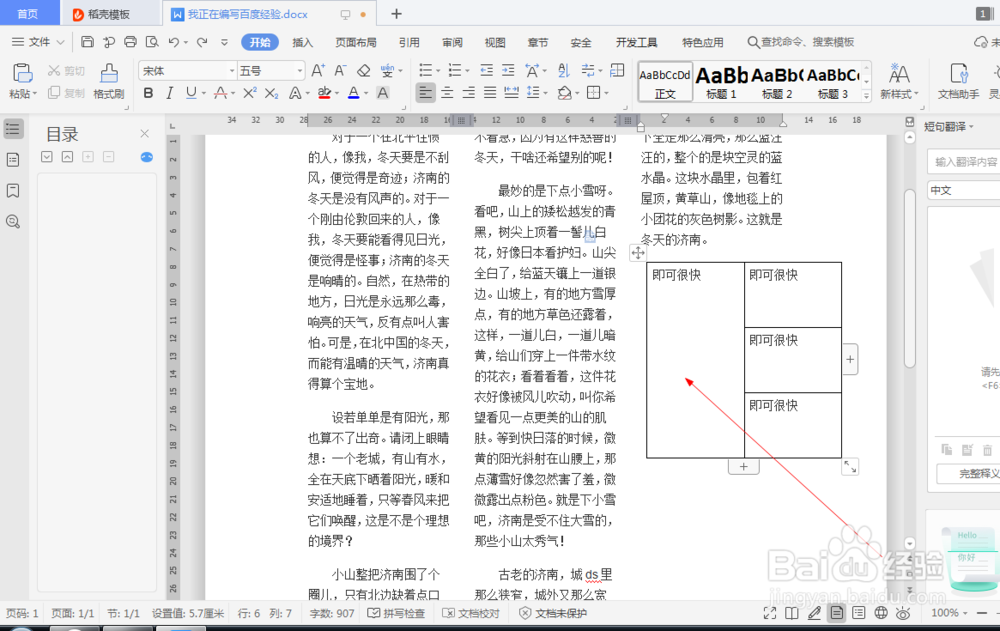Expand the font color dropdown arrow

pos(365,94)
